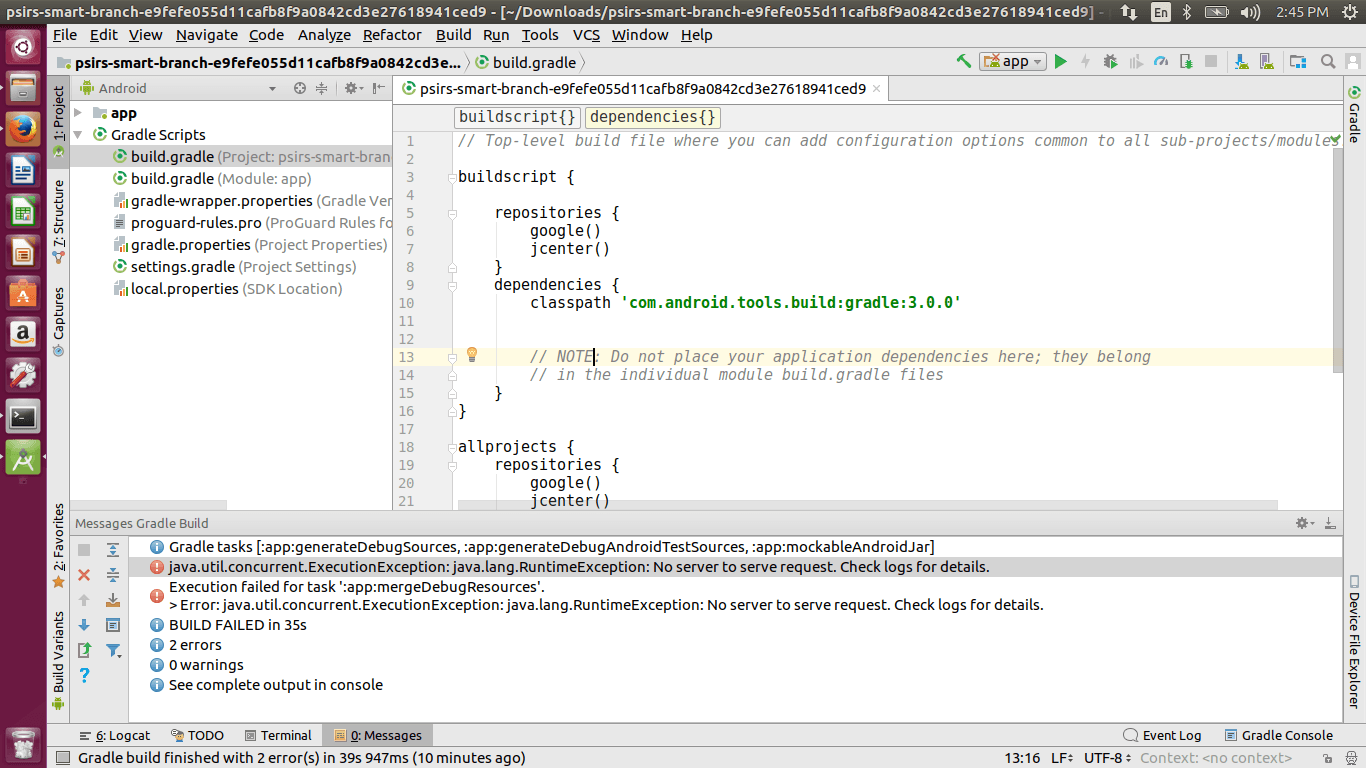Open the Project Structure icon
Image resolution: width=1366 pixels, height=768 pixels.
(1298, 61)
